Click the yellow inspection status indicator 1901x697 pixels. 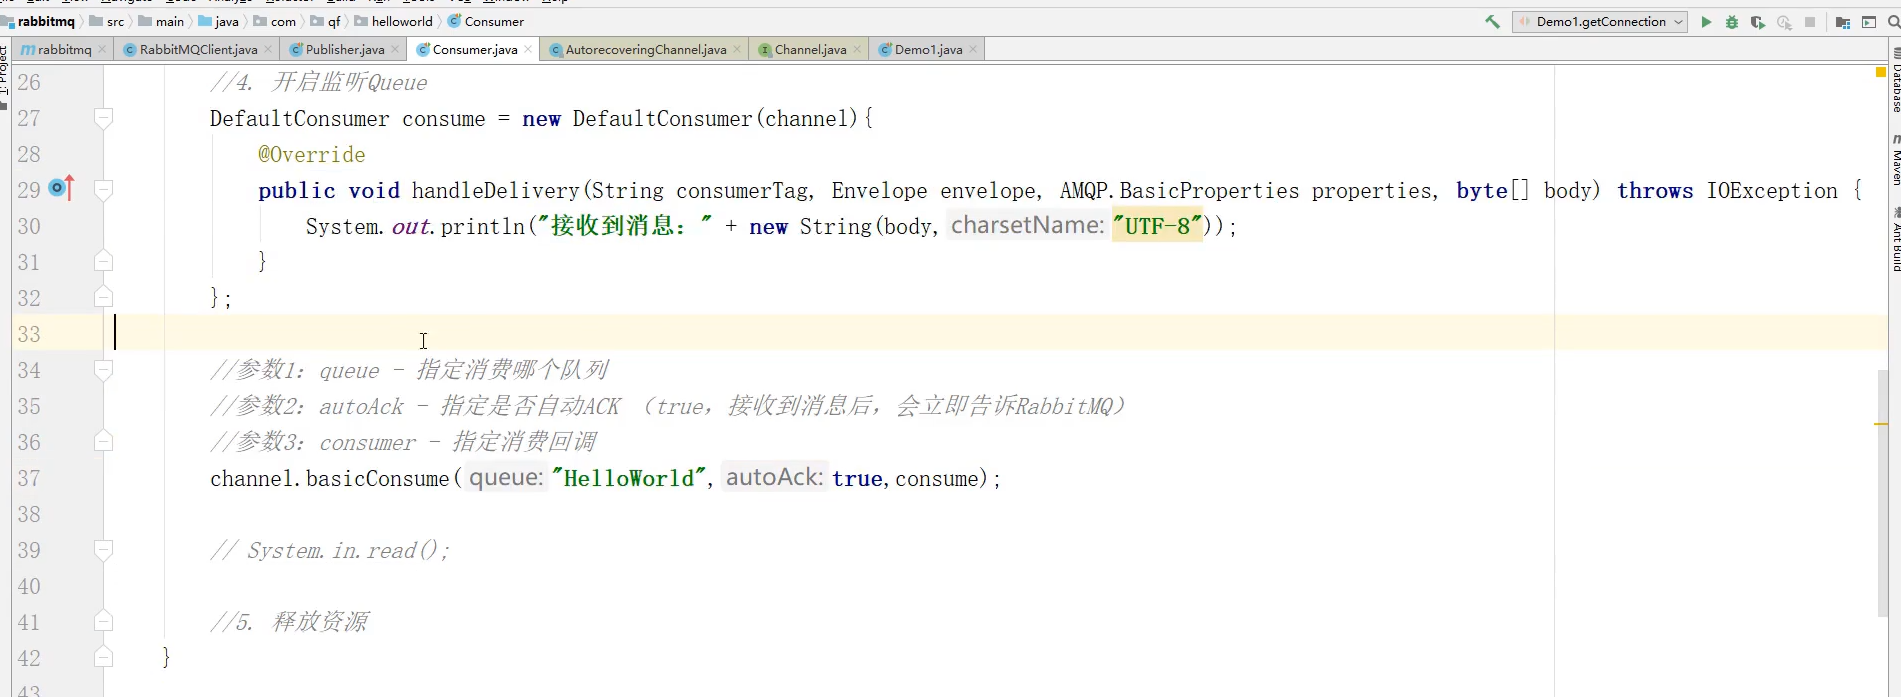coord(1880,72)
